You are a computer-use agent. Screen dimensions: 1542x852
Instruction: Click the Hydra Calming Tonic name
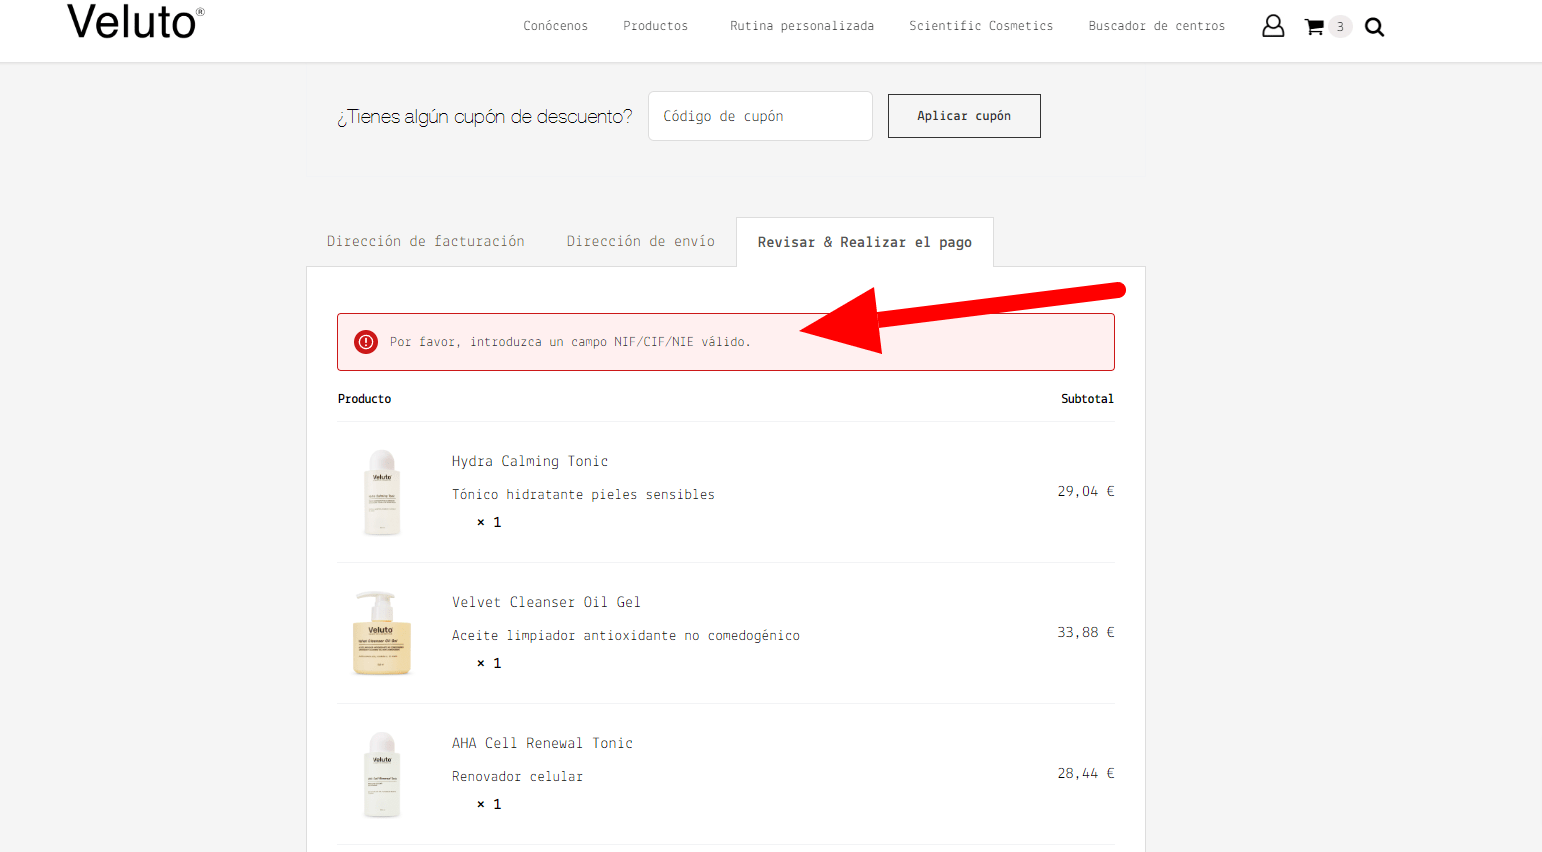point(530,461)
